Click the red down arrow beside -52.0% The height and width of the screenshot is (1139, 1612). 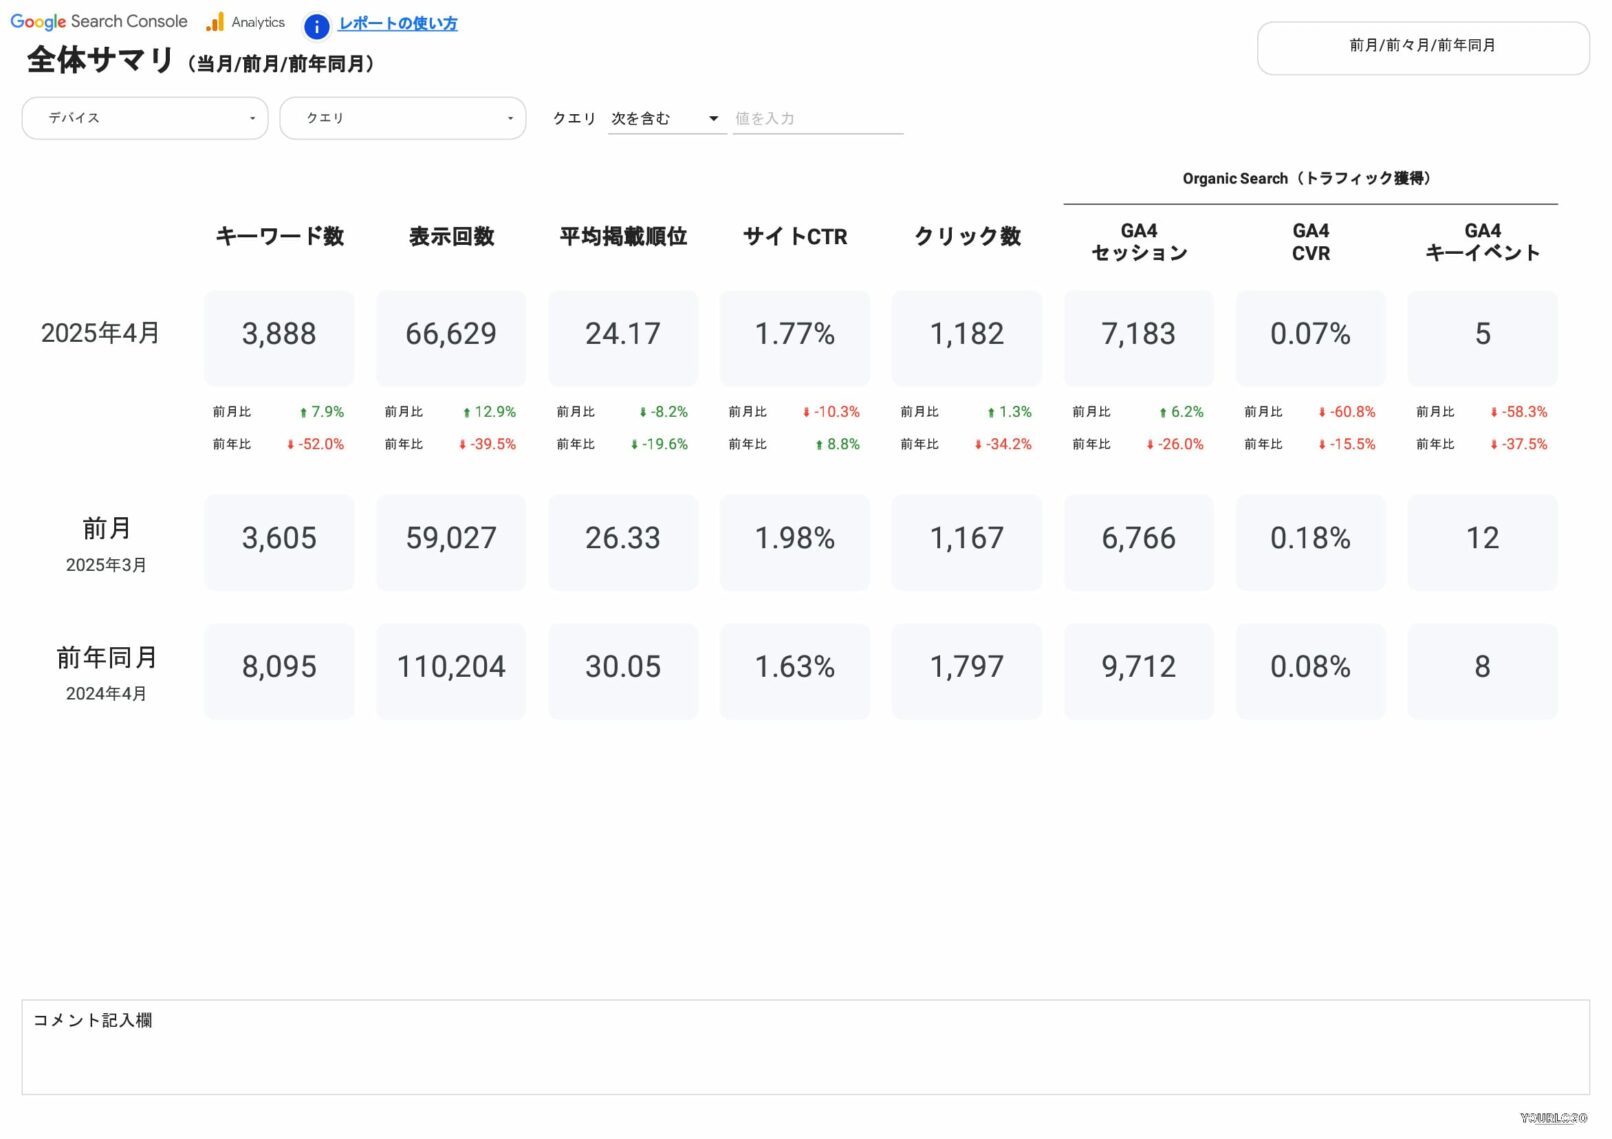pyautogui.click(x=291, y=445)
